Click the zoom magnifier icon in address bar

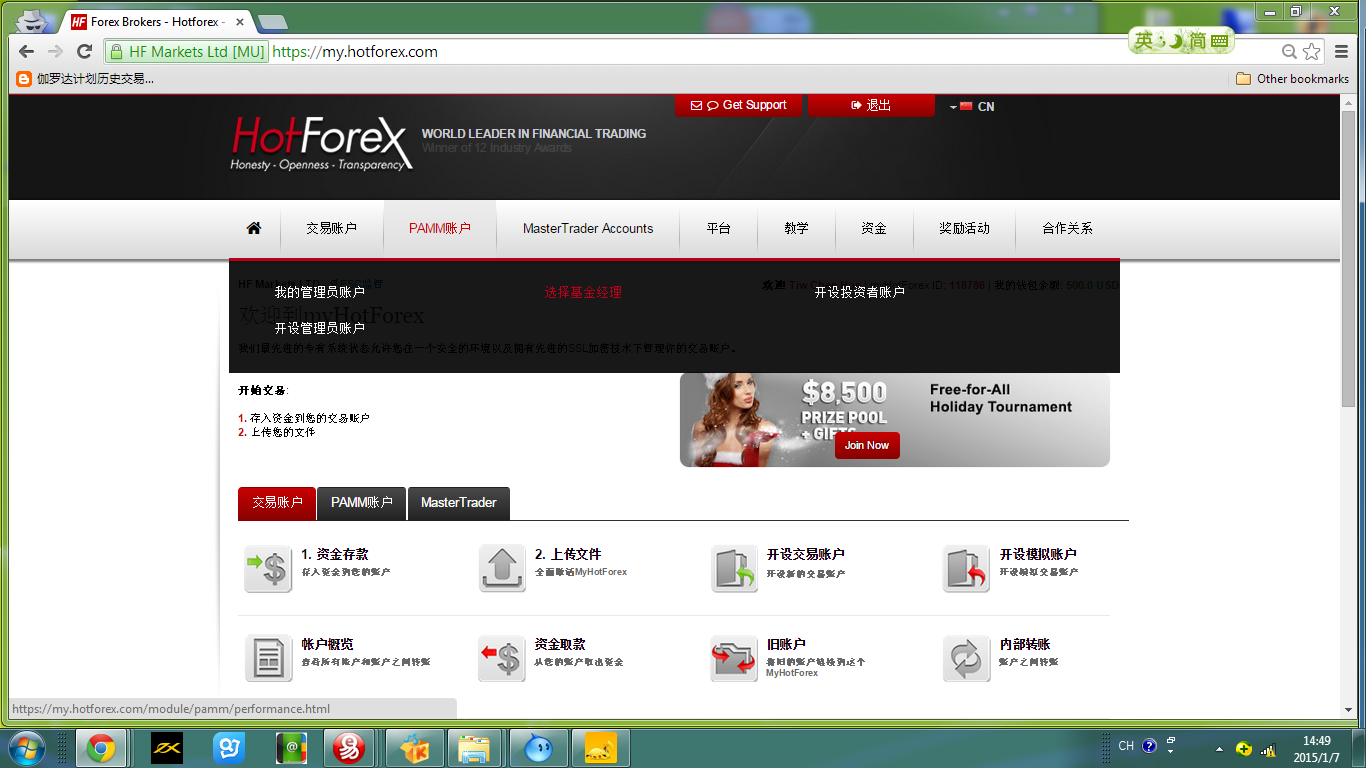click(x=1290, y=52)
